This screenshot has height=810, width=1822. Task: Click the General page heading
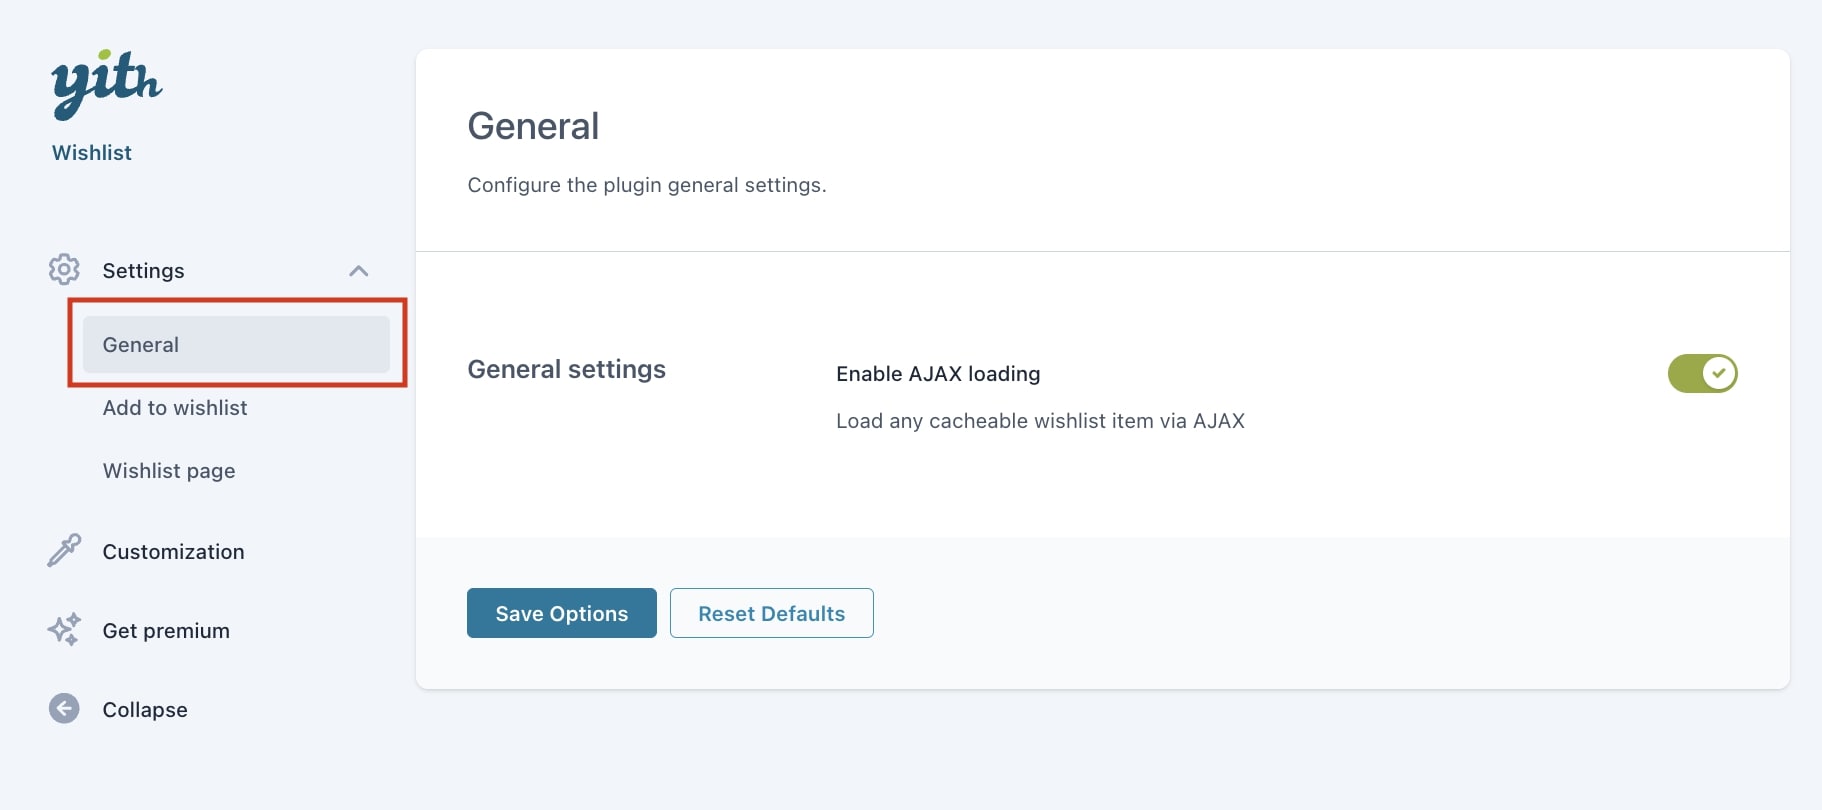[533, 126]
